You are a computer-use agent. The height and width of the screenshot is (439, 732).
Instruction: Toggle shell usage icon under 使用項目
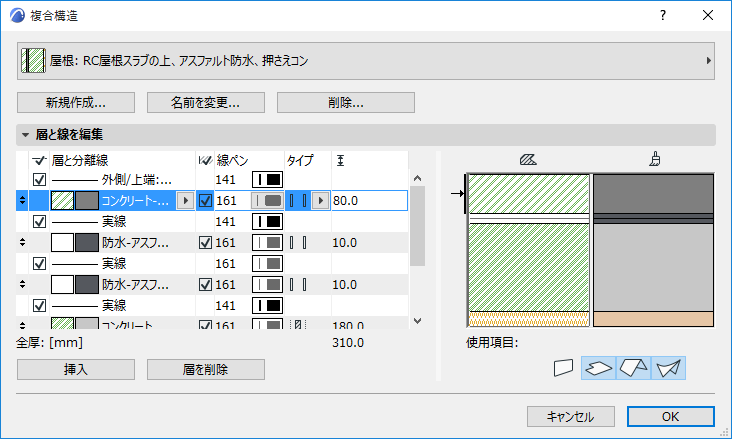pos(669,368)
